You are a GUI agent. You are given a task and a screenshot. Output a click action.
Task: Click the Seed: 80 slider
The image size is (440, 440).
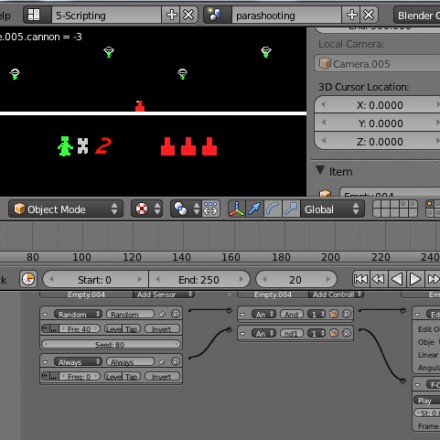110,345
